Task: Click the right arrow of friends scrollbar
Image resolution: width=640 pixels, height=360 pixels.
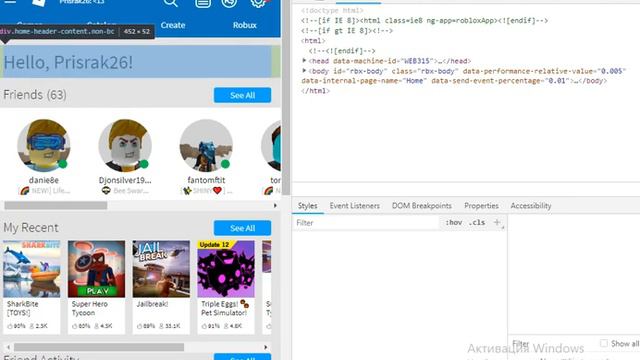Action: [x=275, y=206]
